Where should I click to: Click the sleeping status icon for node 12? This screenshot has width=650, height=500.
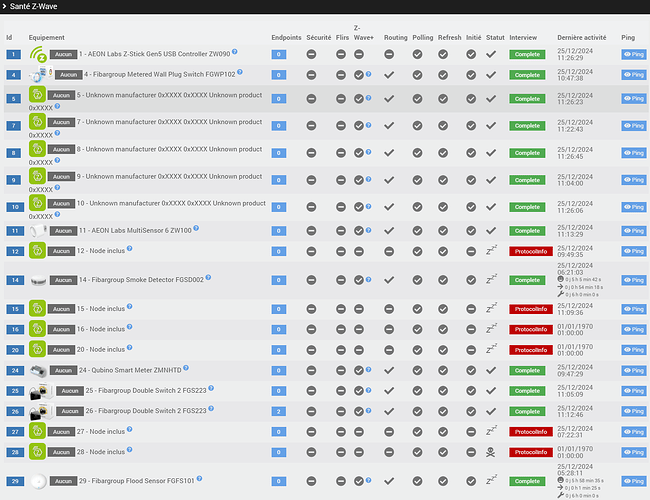click(x=491, y=250)
